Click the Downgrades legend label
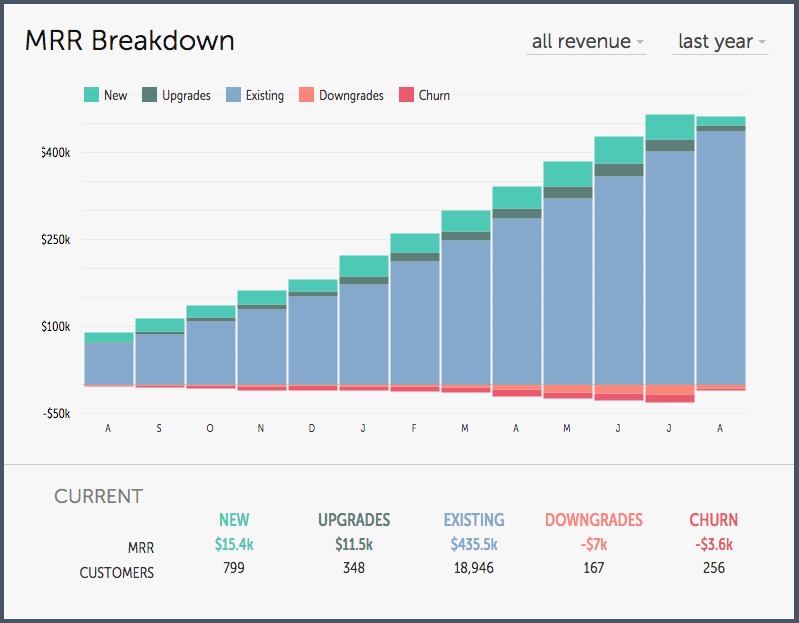This screenshot has width=799, height=623. click(x=351, y=95)
